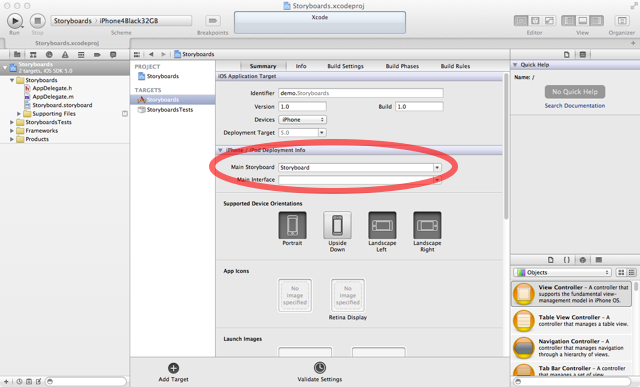This screenshot has width=640, height=387.
Task: Click the App Icons image well
Action: coord(295,296)
